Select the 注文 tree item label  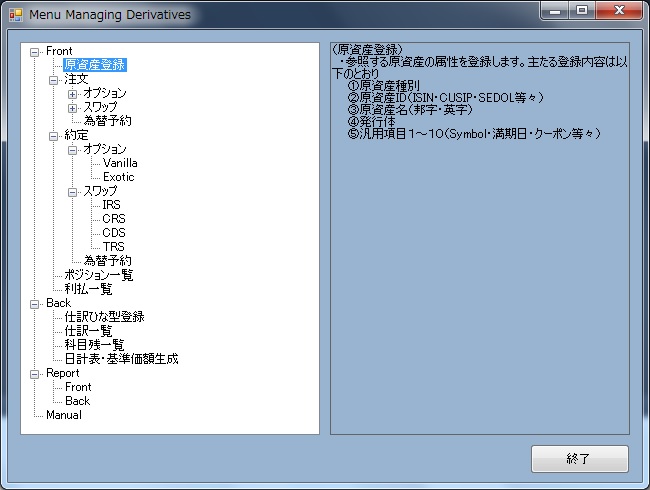[76, 79]
